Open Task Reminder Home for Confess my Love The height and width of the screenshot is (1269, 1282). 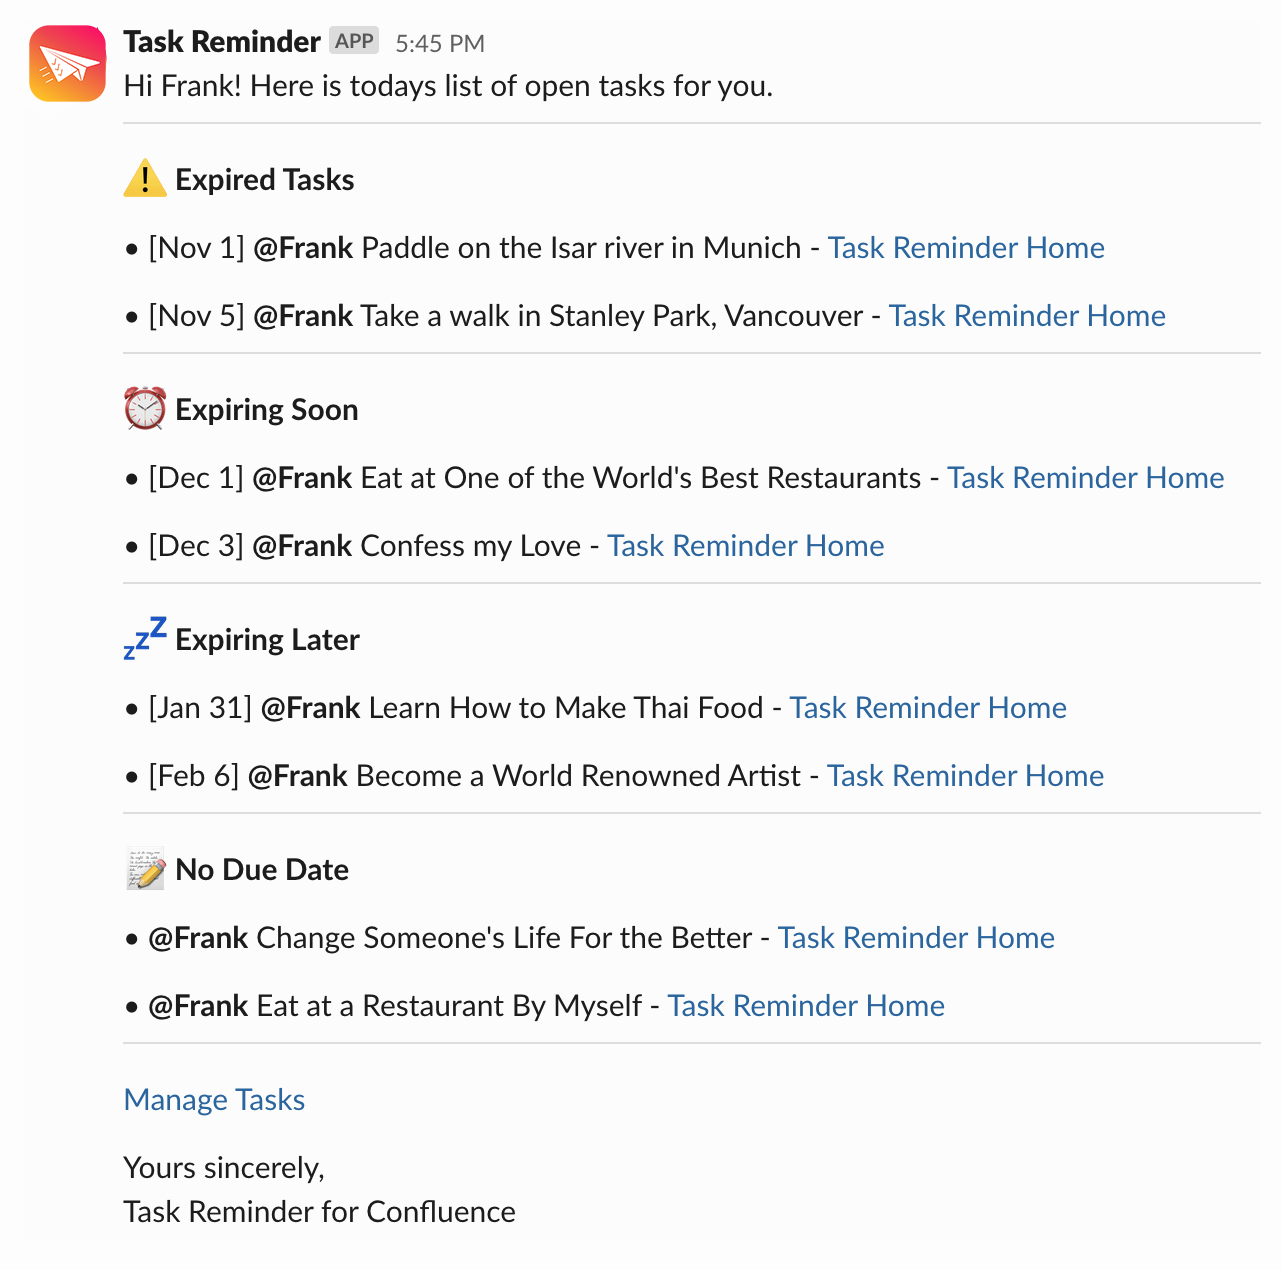(x=745, y=545)
